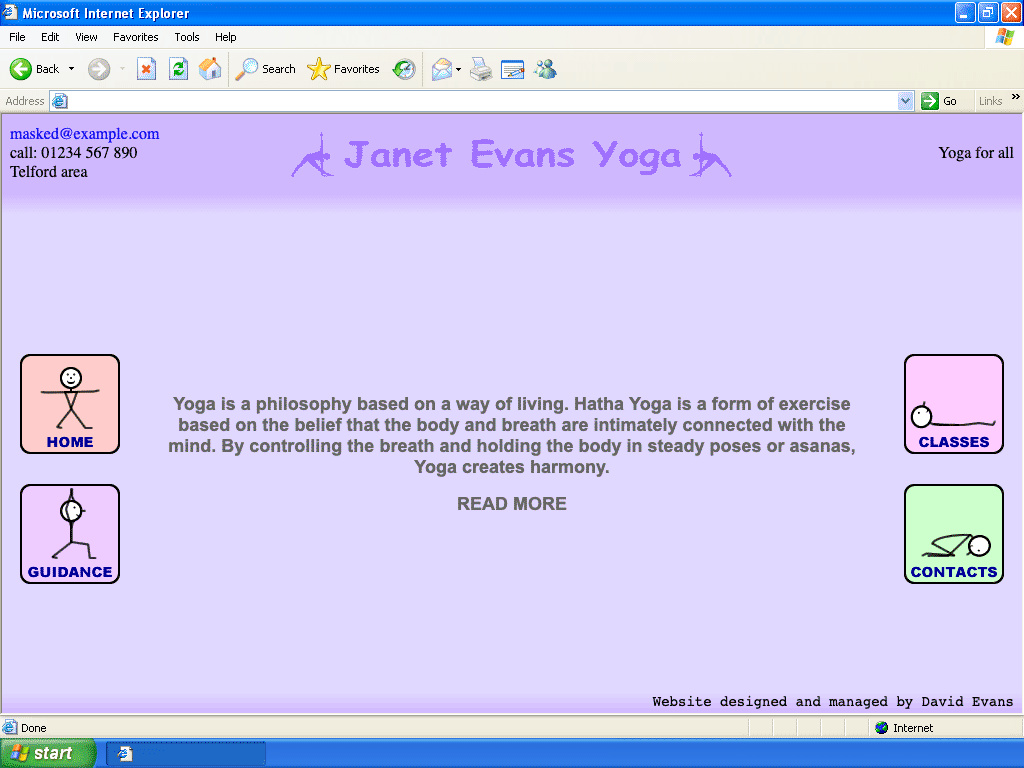Click 'Yoga for all' text
The image size is (1024, 768).
[976, 153]
